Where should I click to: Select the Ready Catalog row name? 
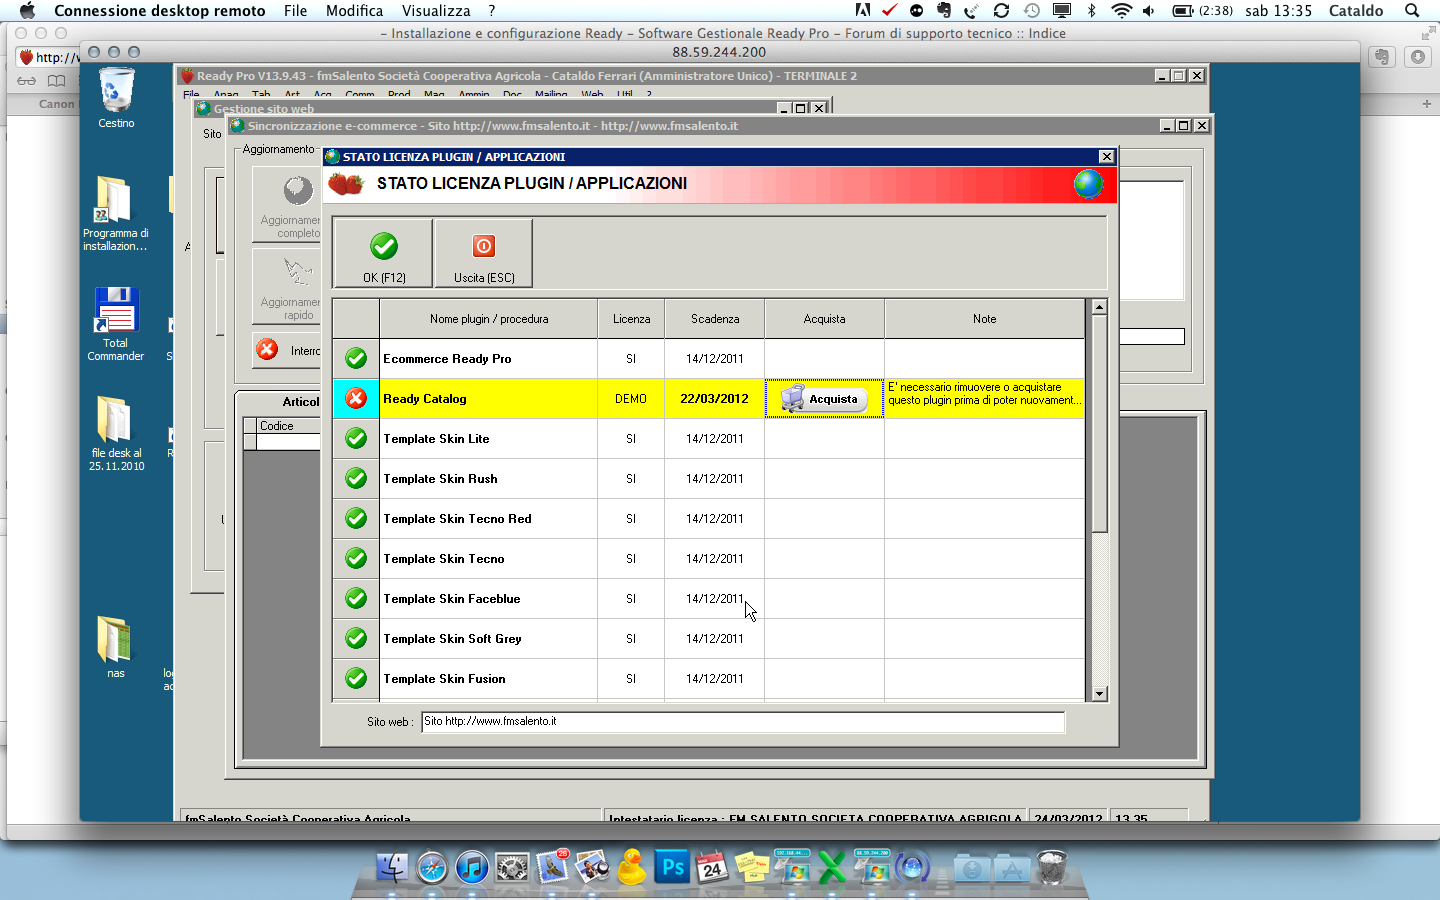pos(425,399)
